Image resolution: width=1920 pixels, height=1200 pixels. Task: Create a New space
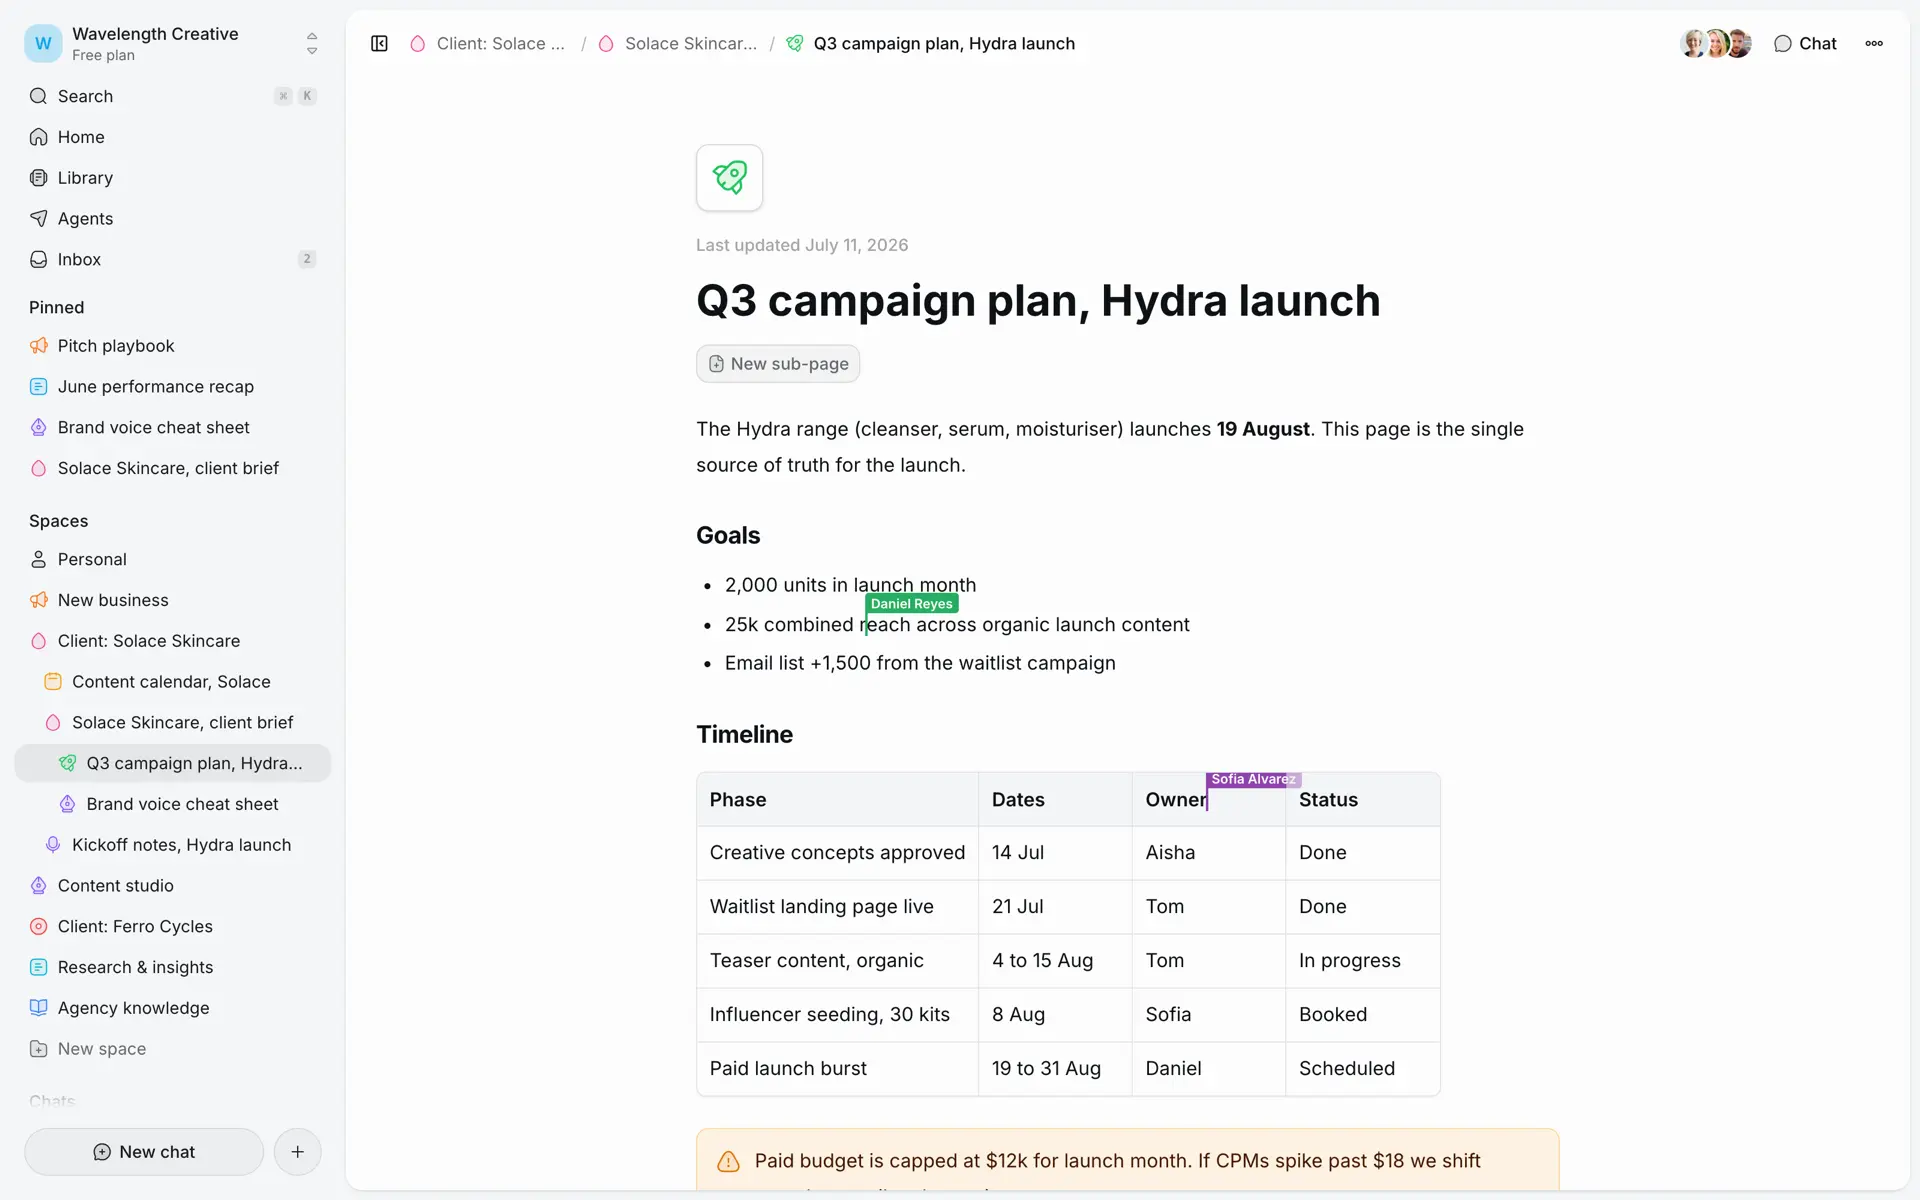173,1049
